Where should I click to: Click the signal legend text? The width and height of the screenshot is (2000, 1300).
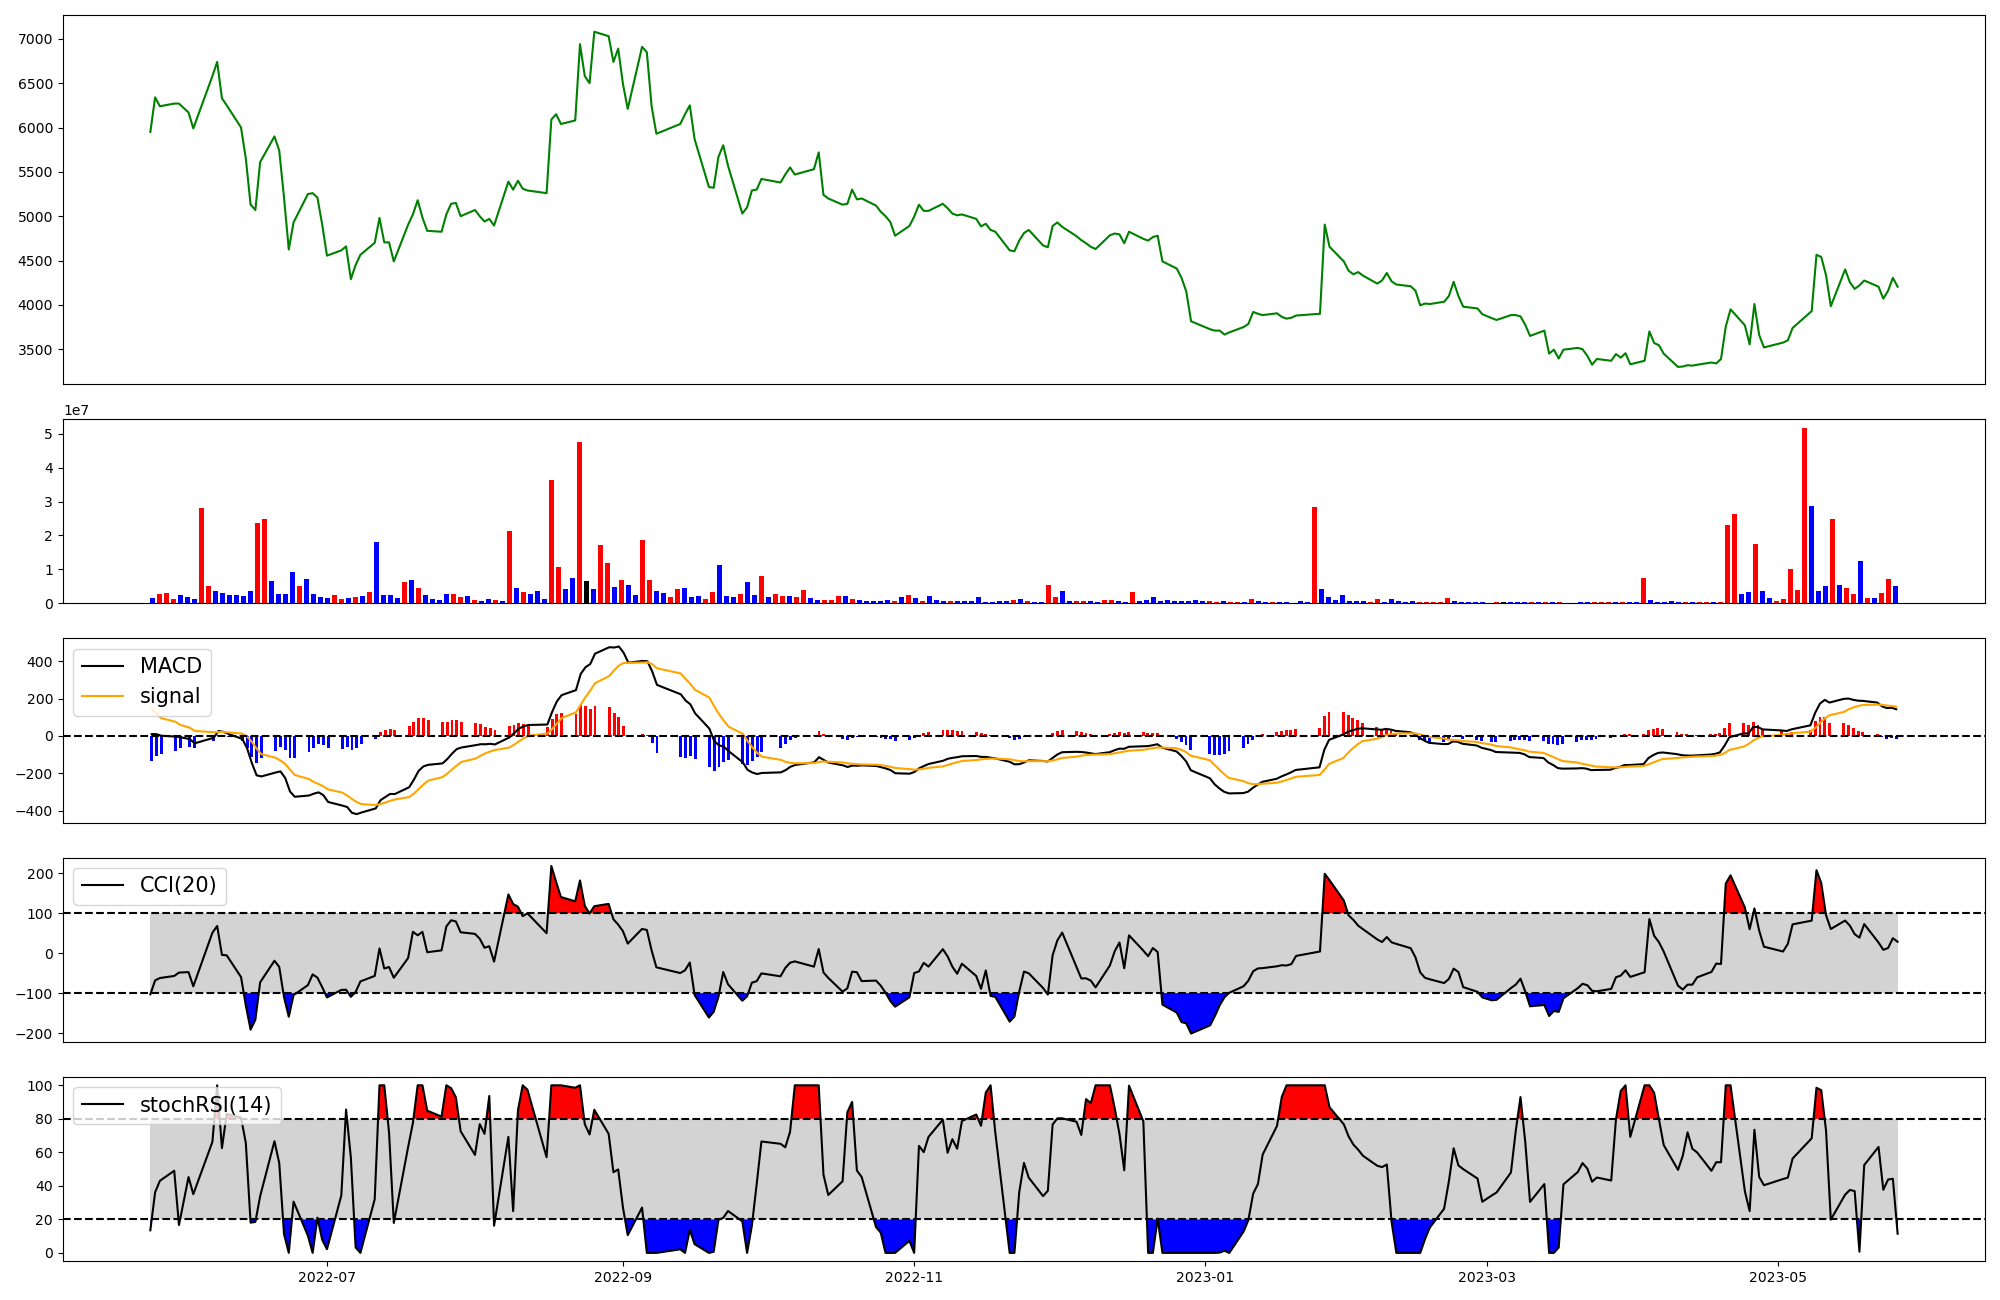pos(170,696)
